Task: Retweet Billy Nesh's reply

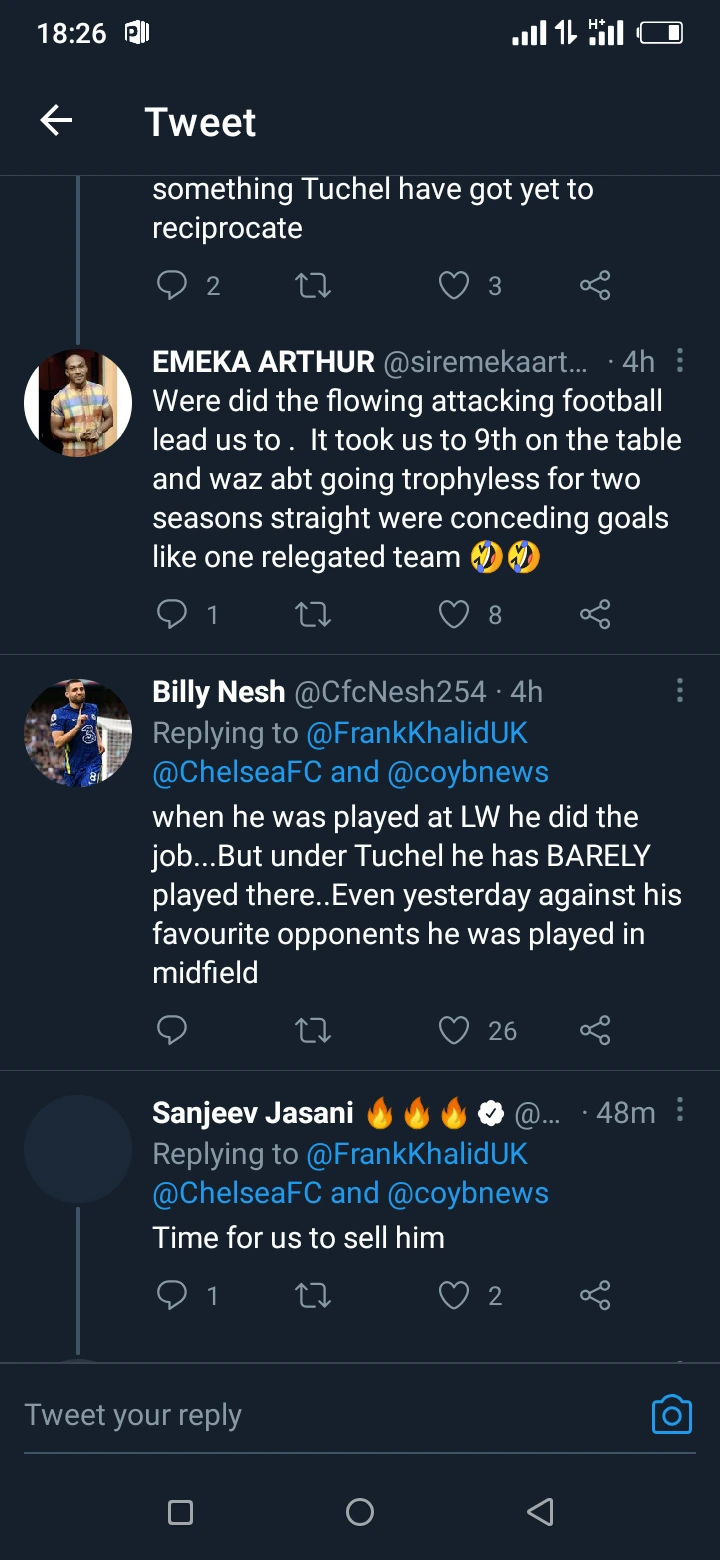Action: click(314, 1030)
